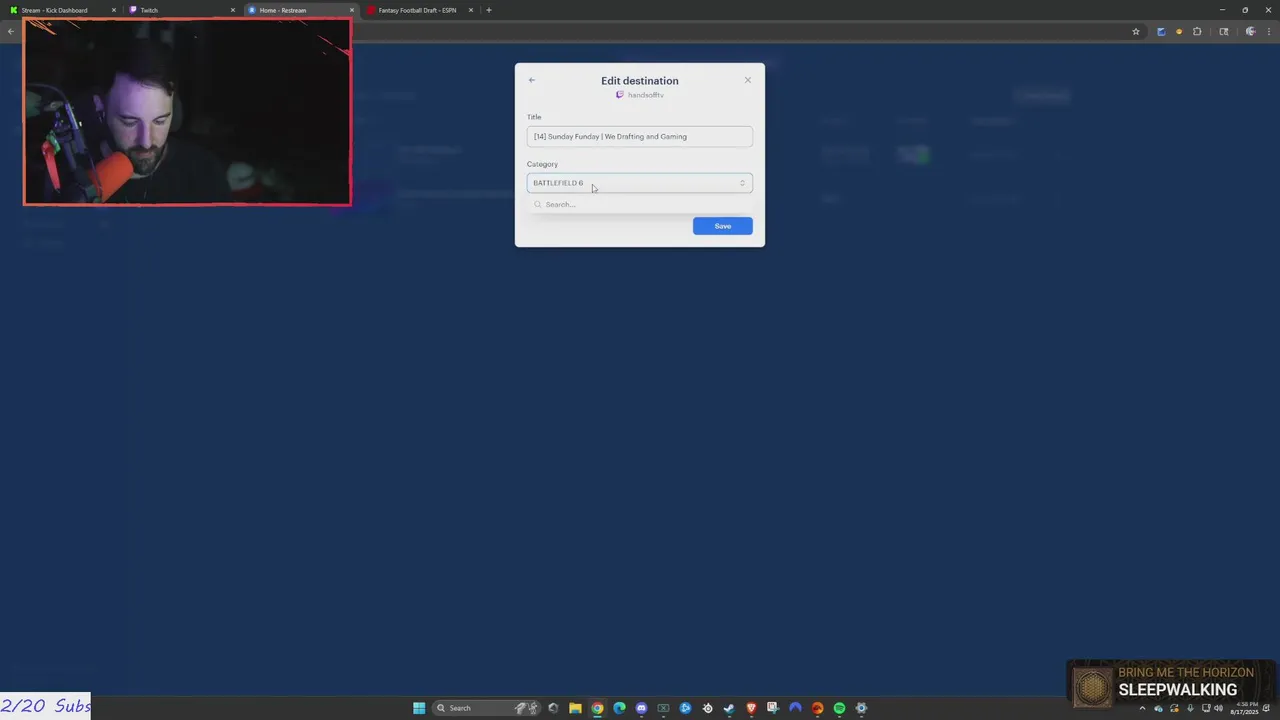Open Google Chrome from the taskbar
Image resolution: width=1280 pixels, height=720 pixels.
(x=597, y=708)
